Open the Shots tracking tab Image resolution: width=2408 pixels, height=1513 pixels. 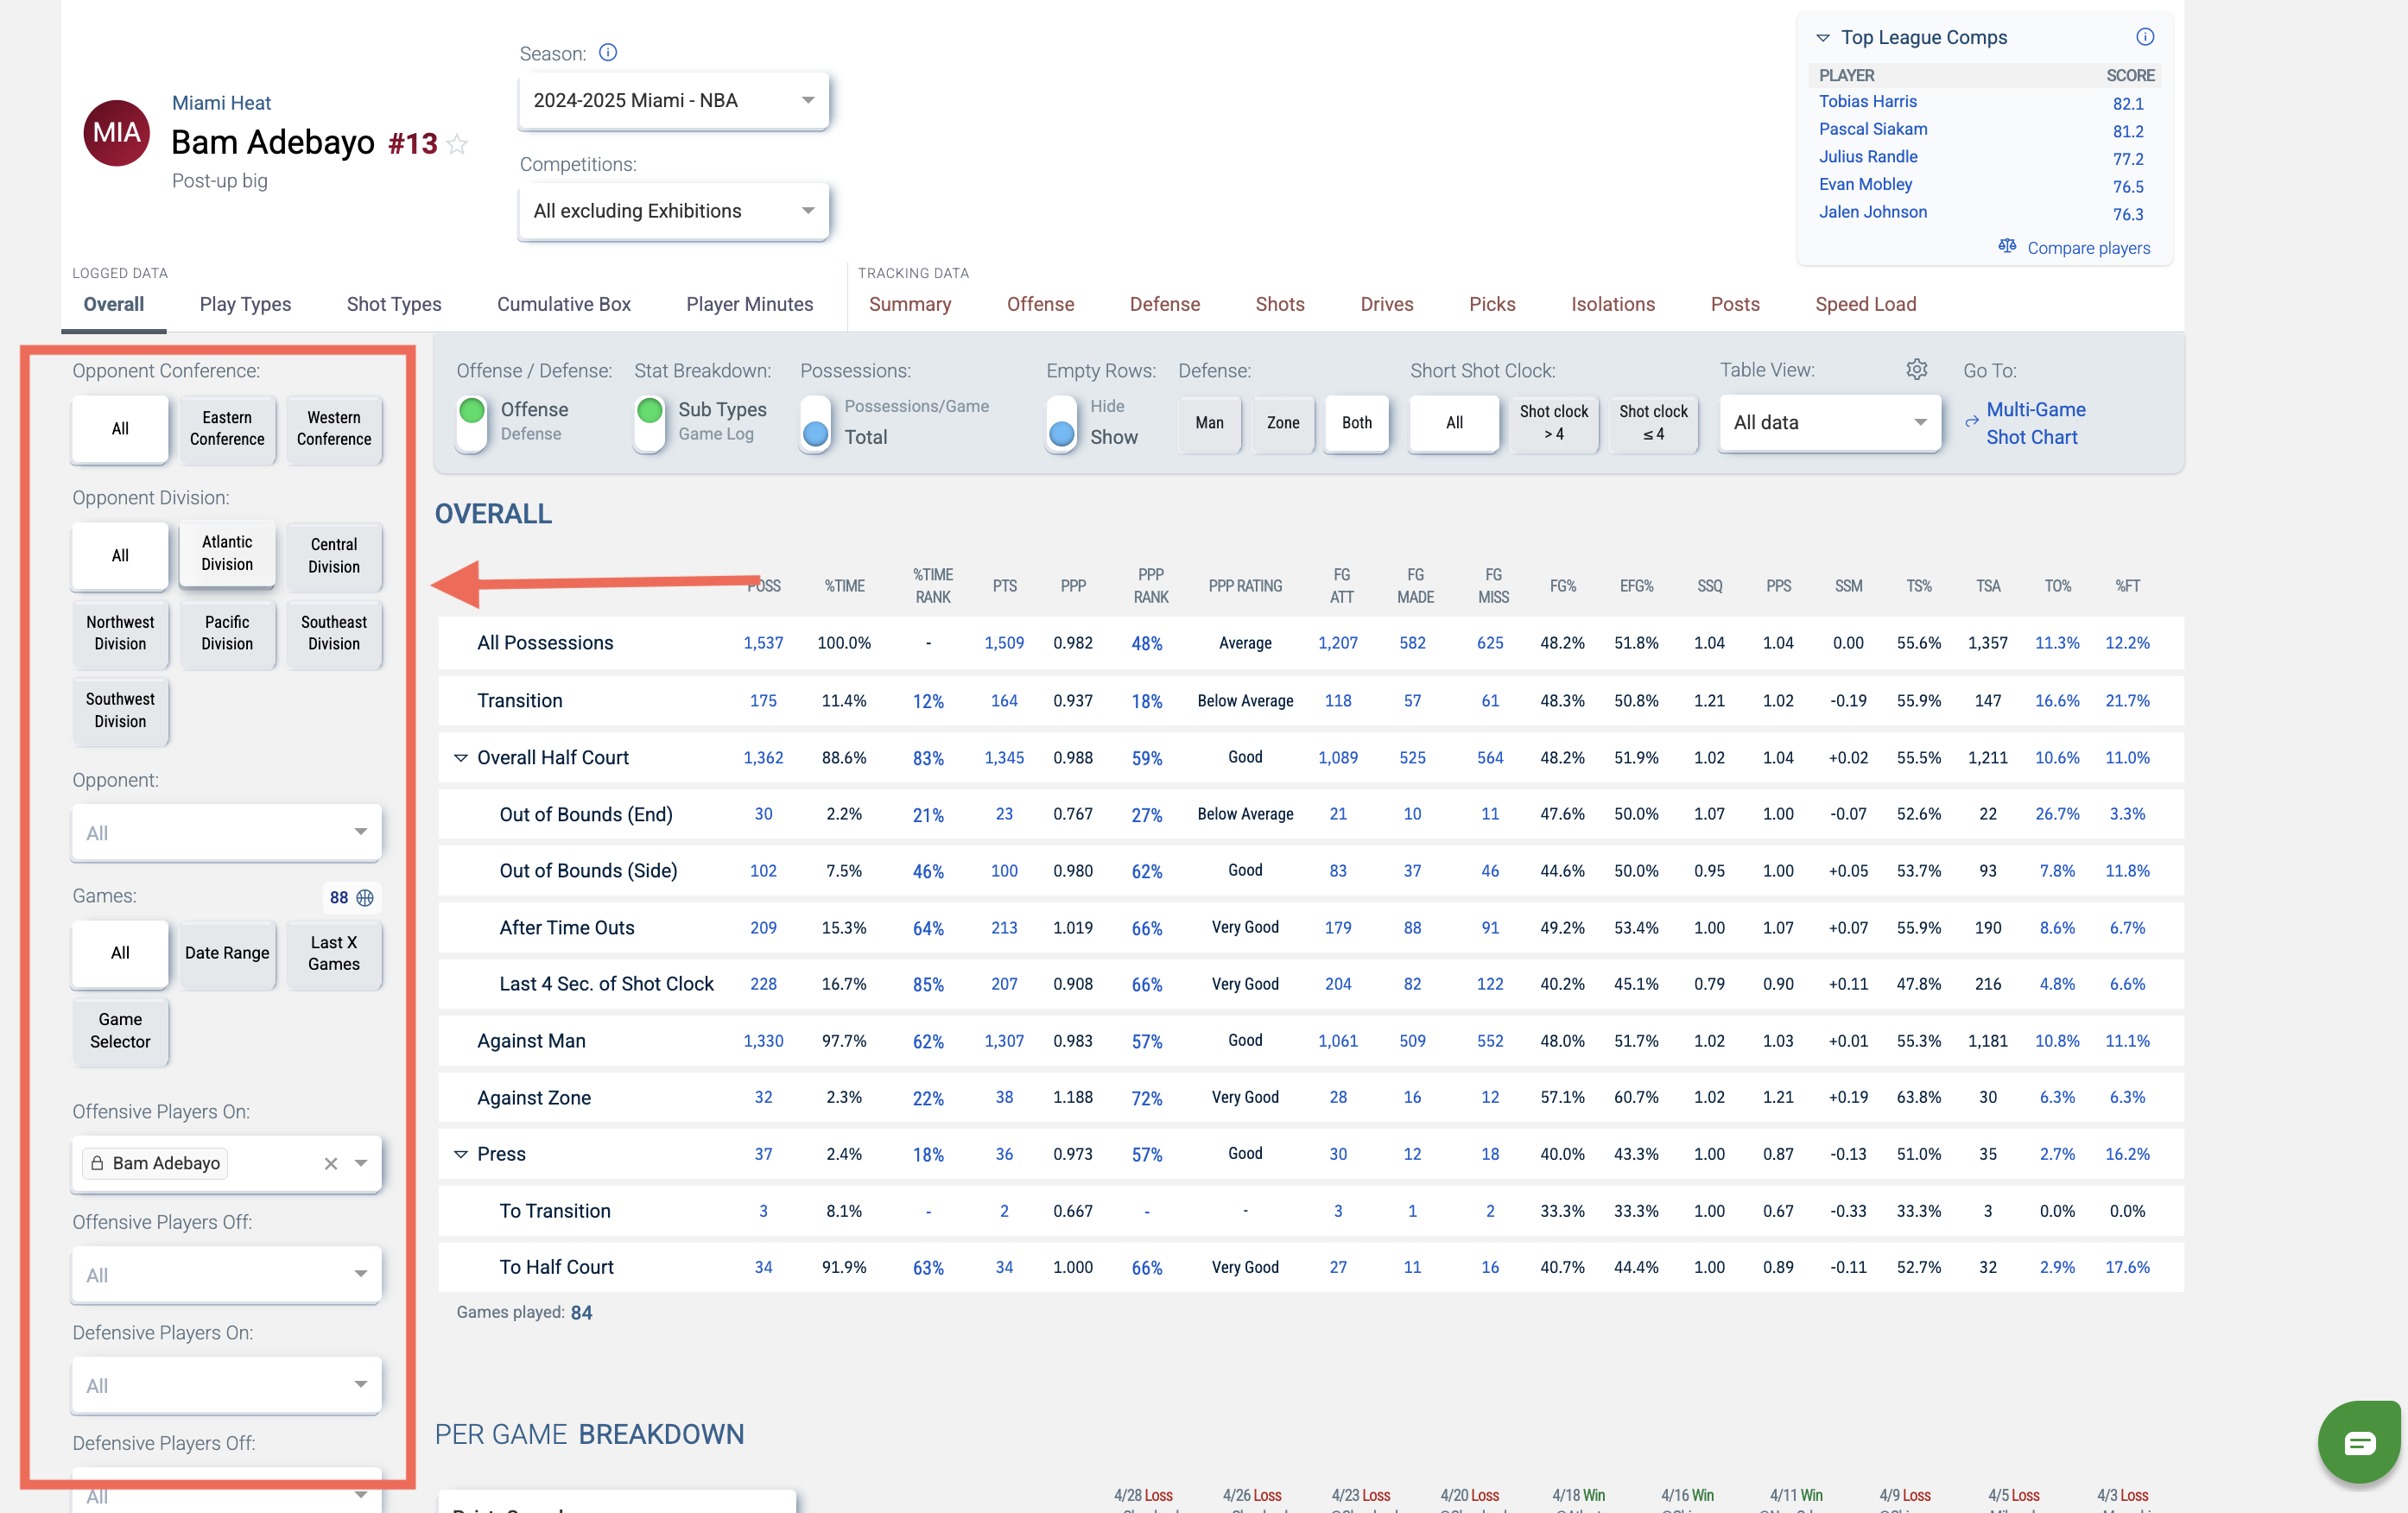click(x=1279, y=304)
